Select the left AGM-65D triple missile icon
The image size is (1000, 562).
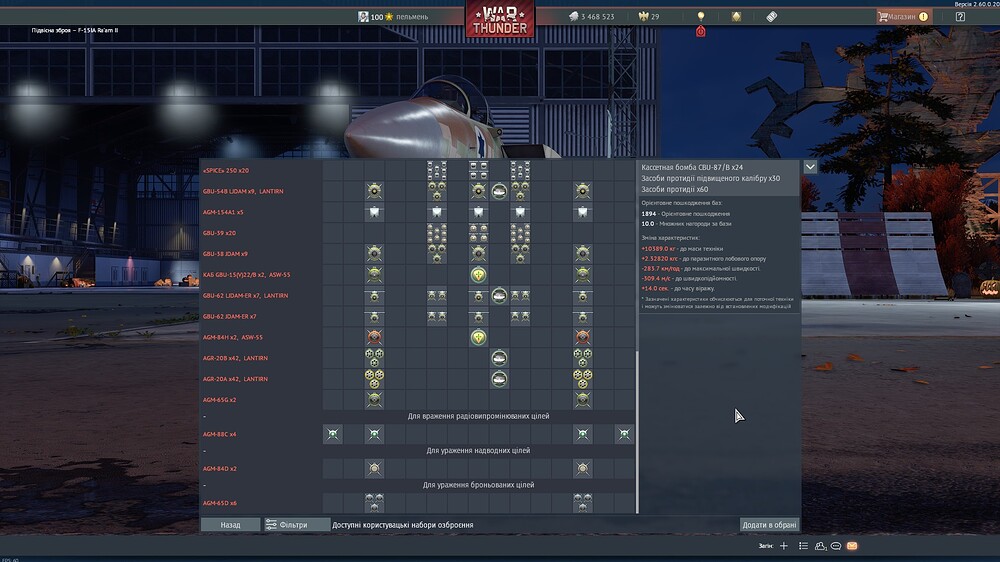[374, 502]
